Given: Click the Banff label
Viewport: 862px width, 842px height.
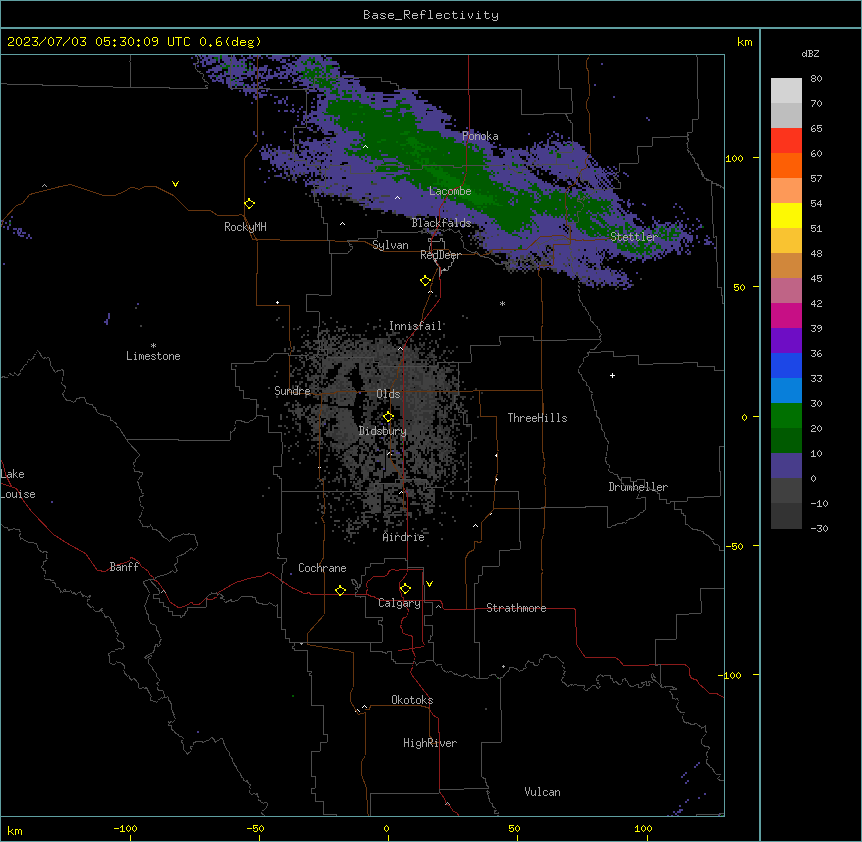Looking at the screenshot, I should click(x=124, y=567).
